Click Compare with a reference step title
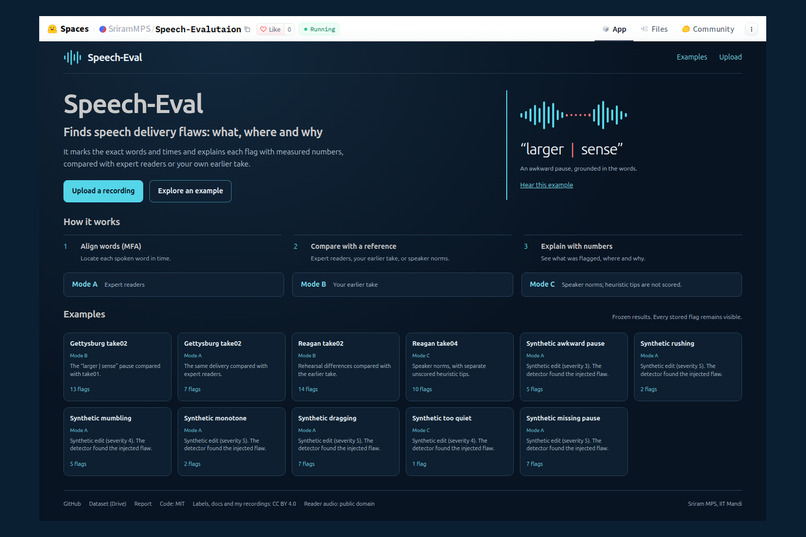Image resolution: width=806 pixels, height=537 pixels. [x=353, y=247]
